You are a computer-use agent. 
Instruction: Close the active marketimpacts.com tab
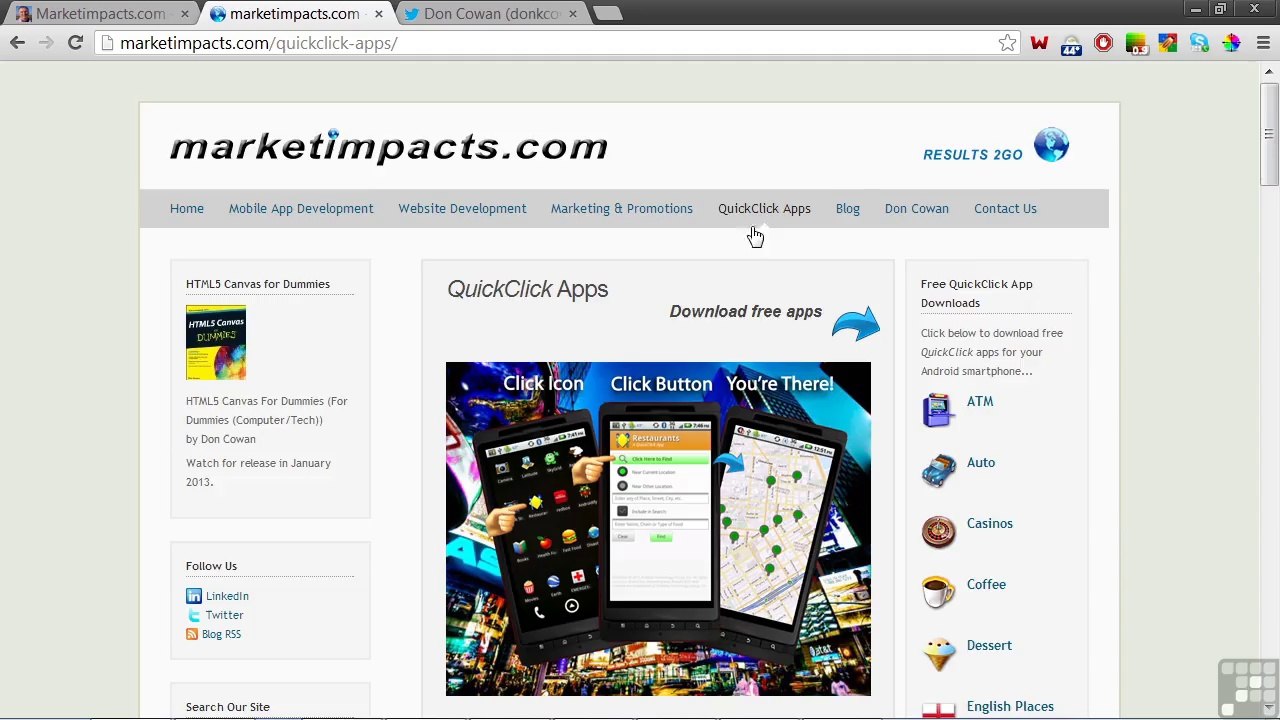[379, 14]
